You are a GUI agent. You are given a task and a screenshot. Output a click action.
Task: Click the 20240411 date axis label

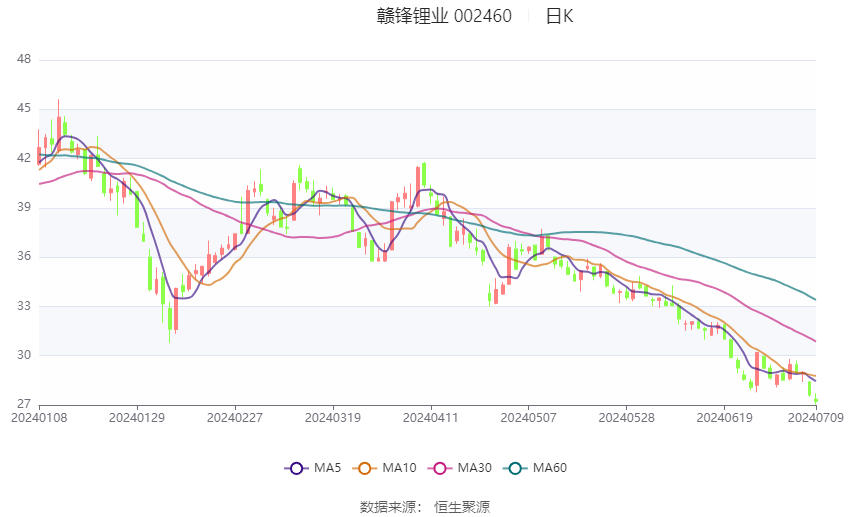(x=431, y=418)
